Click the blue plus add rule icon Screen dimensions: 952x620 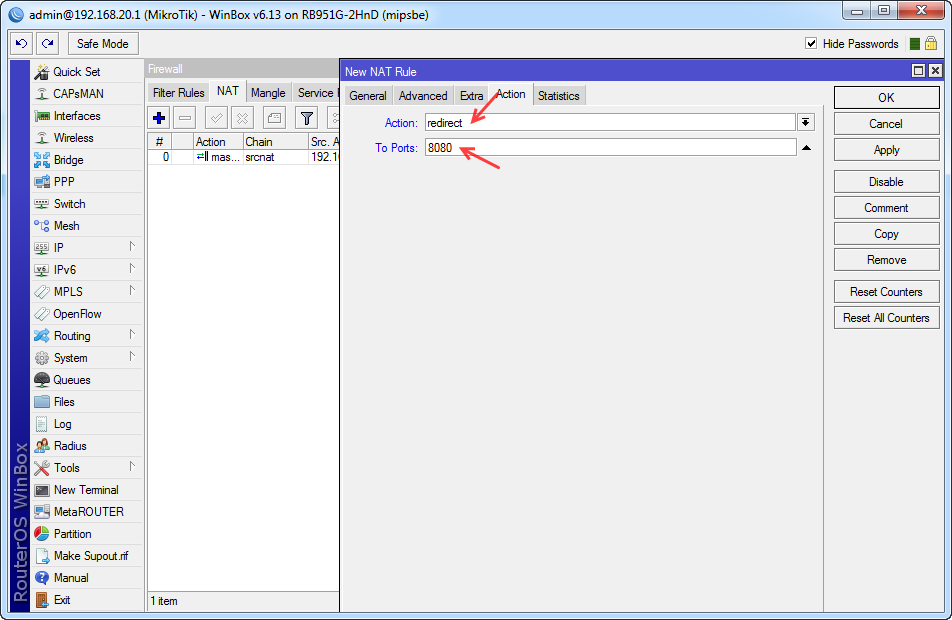159,118
